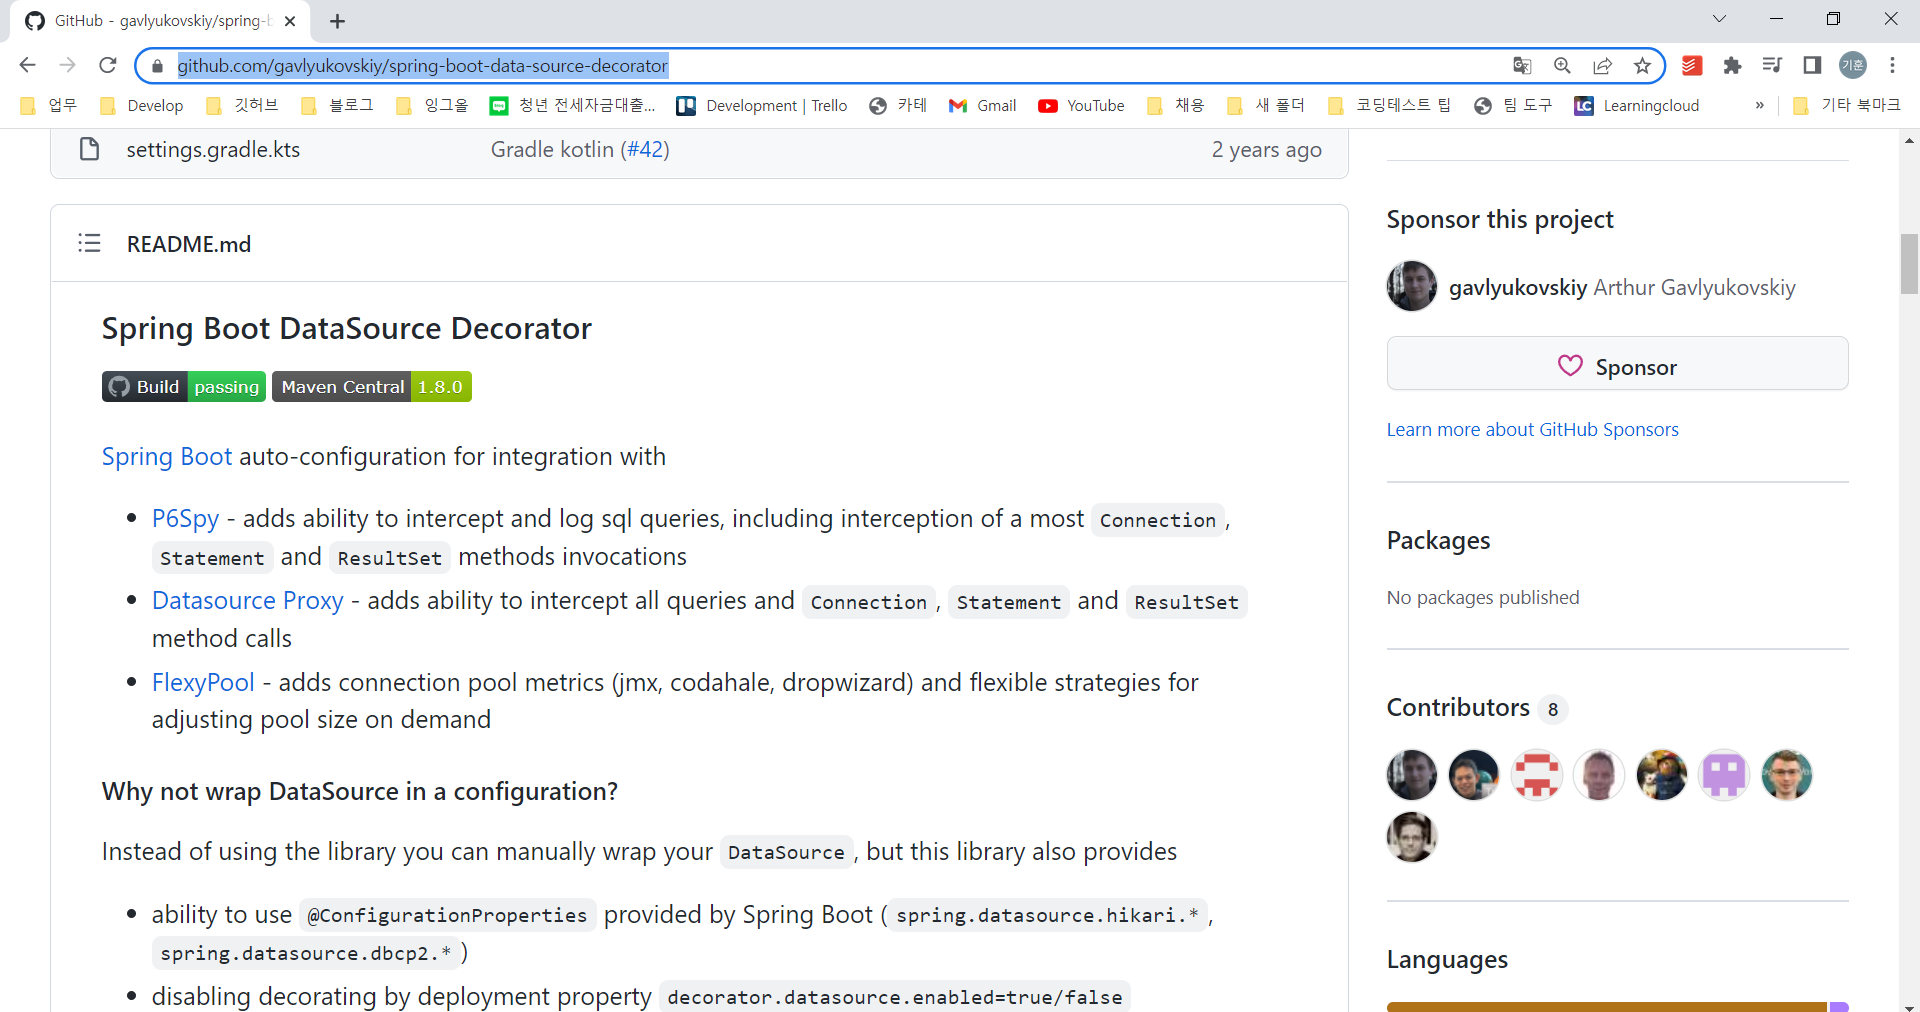
Task: Open the settings.gradle.kts file
Action: [213, 150]
